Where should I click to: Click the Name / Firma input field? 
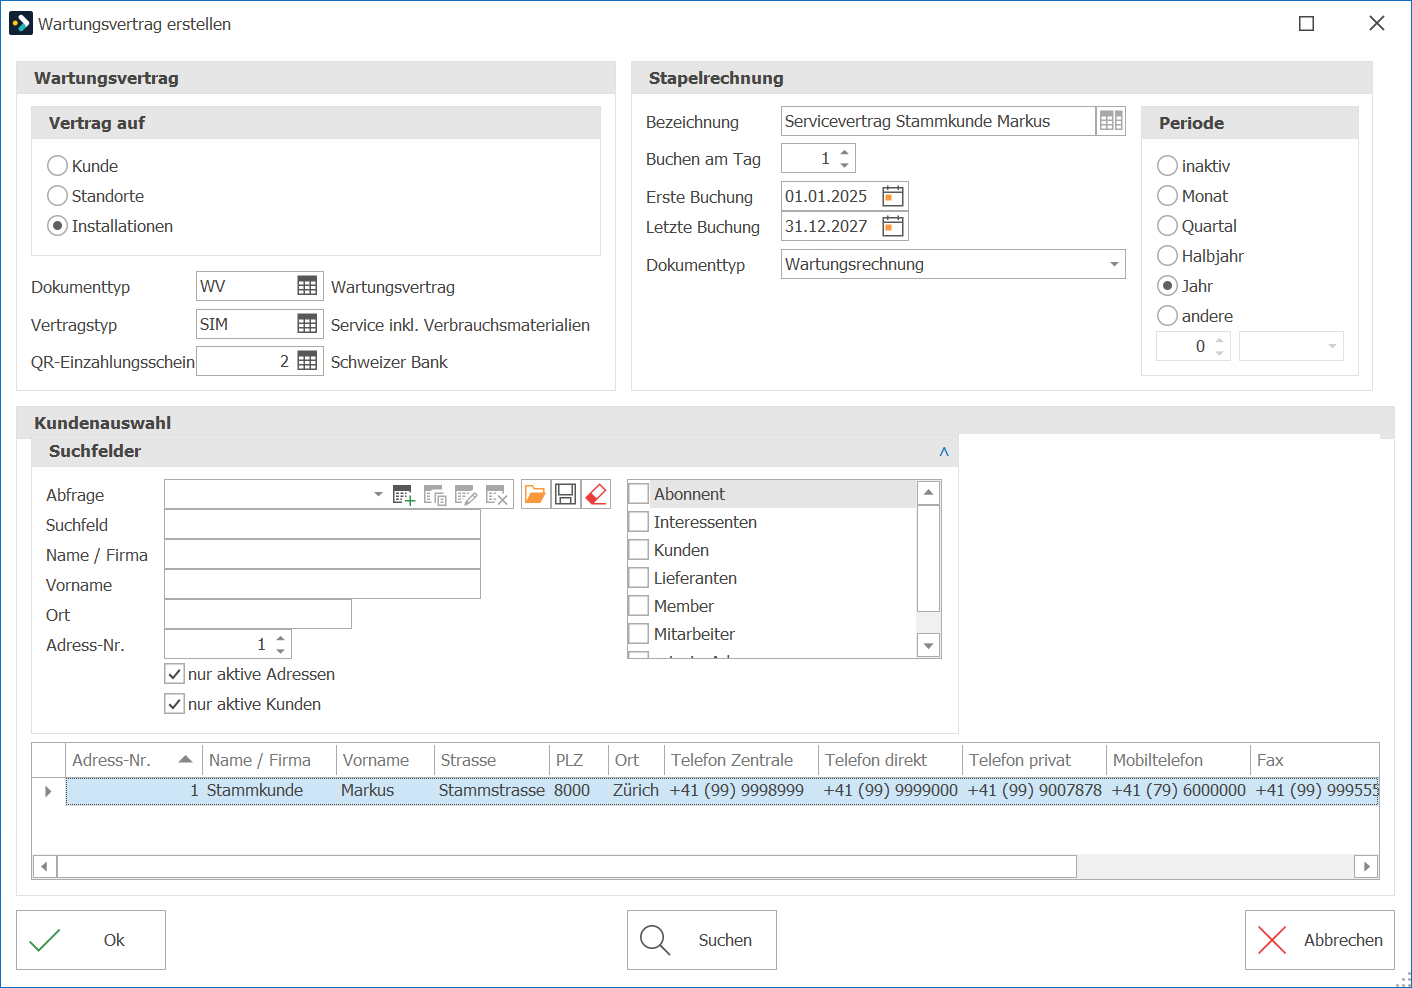[x=322, y=554]
